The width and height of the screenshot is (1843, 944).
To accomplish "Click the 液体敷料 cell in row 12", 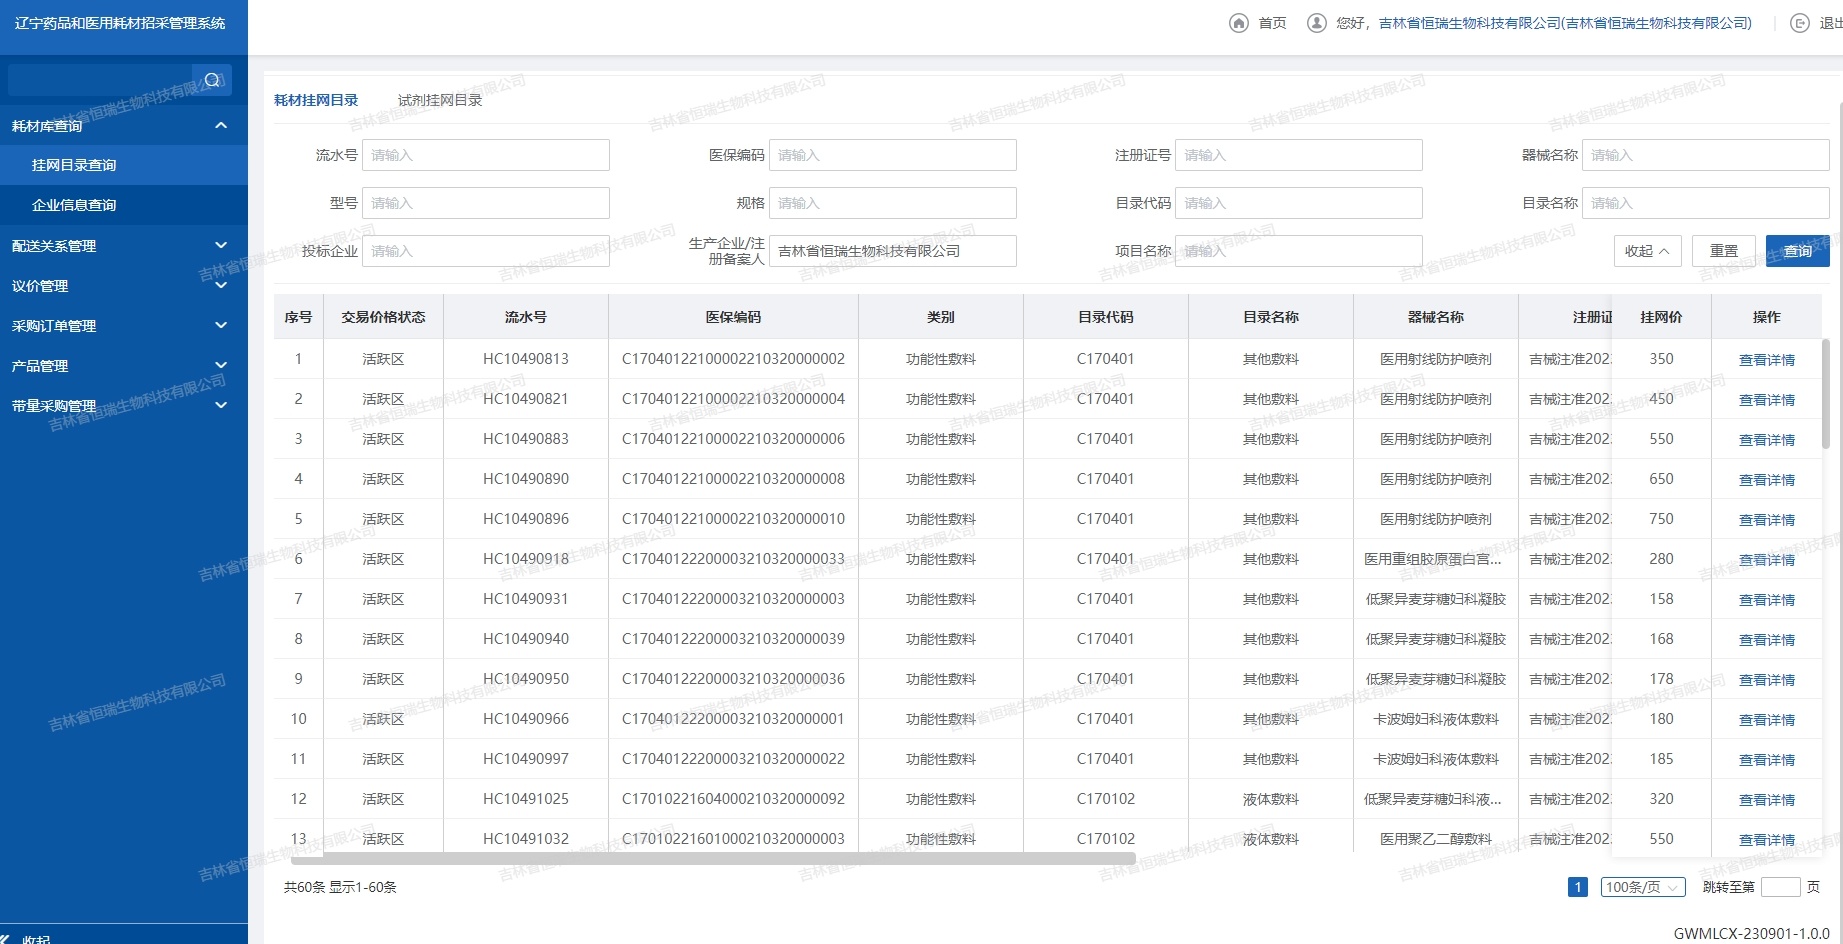I will [x=1270, y=799].
